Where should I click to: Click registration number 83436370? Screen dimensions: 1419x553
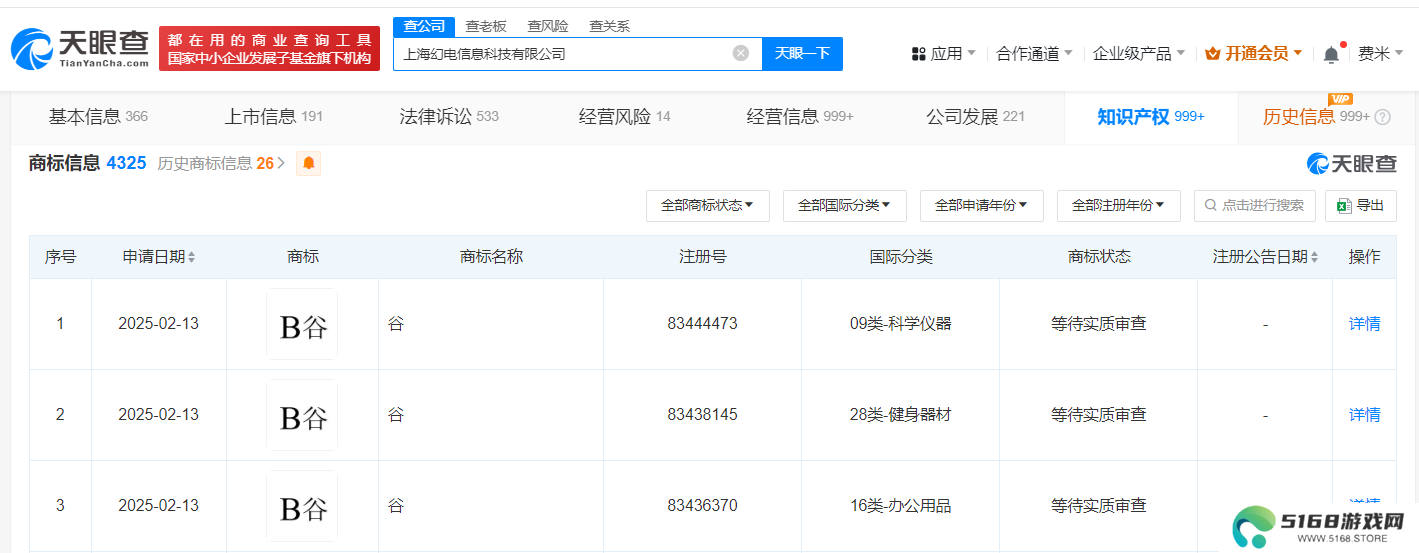[702, 506]
